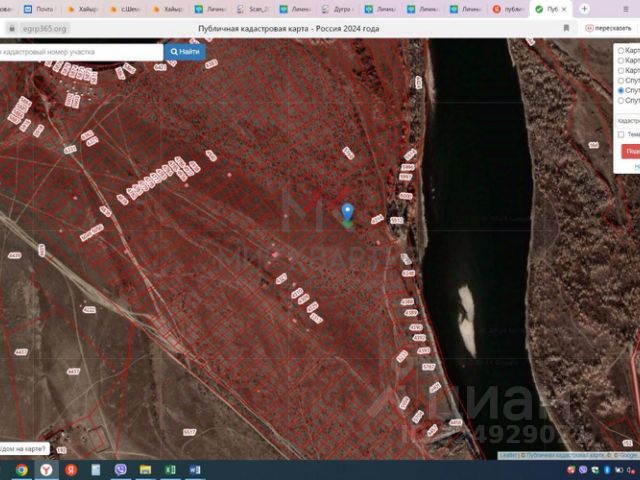Click parcel label 1000 near the river

pos(405,196)
